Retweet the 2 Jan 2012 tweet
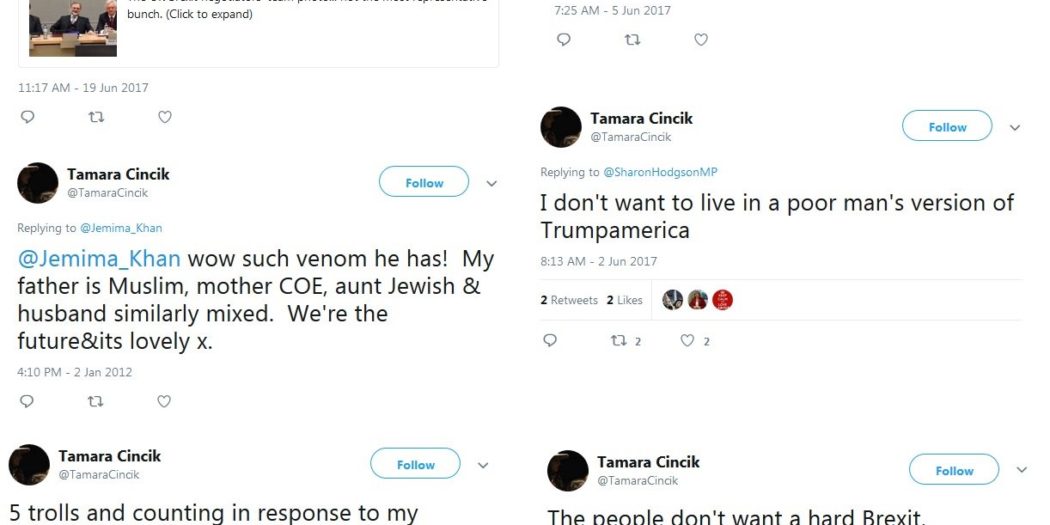The height and width of the screenshot is (525, 1050). (x=95, y=401)
